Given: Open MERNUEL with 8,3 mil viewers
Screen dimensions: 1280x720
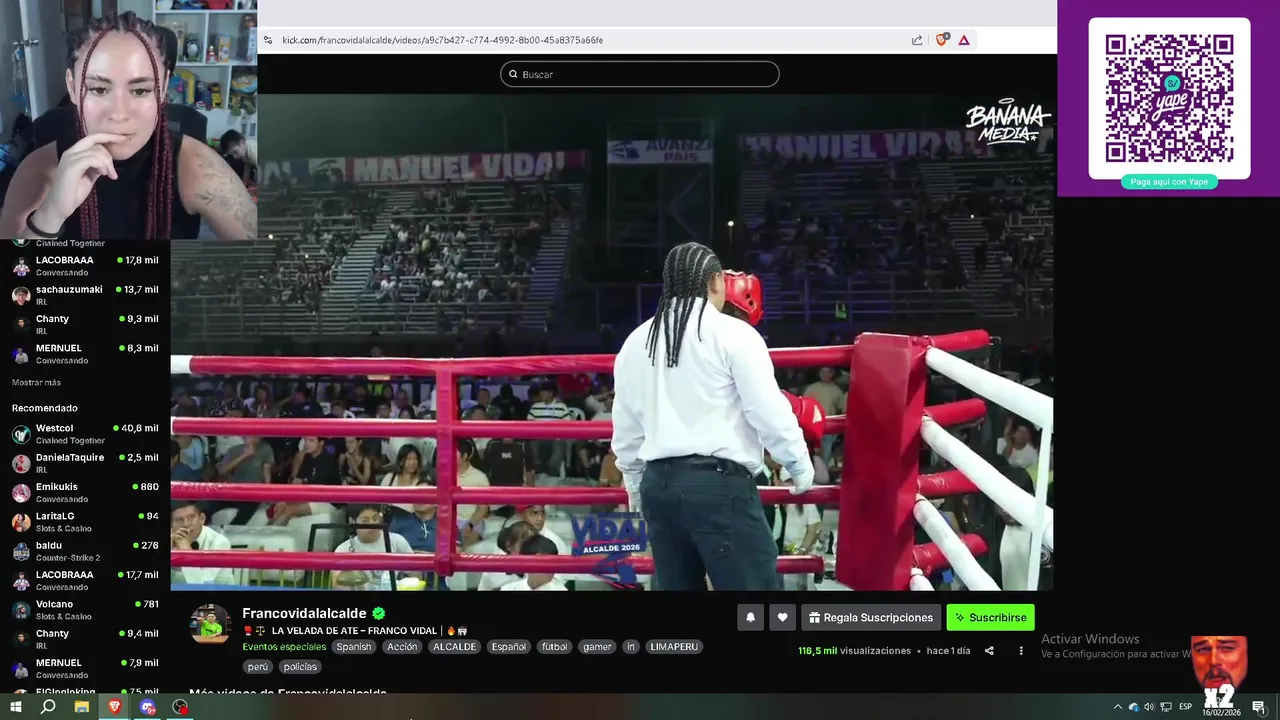Looking at the screenshot, I should point(85,354).
